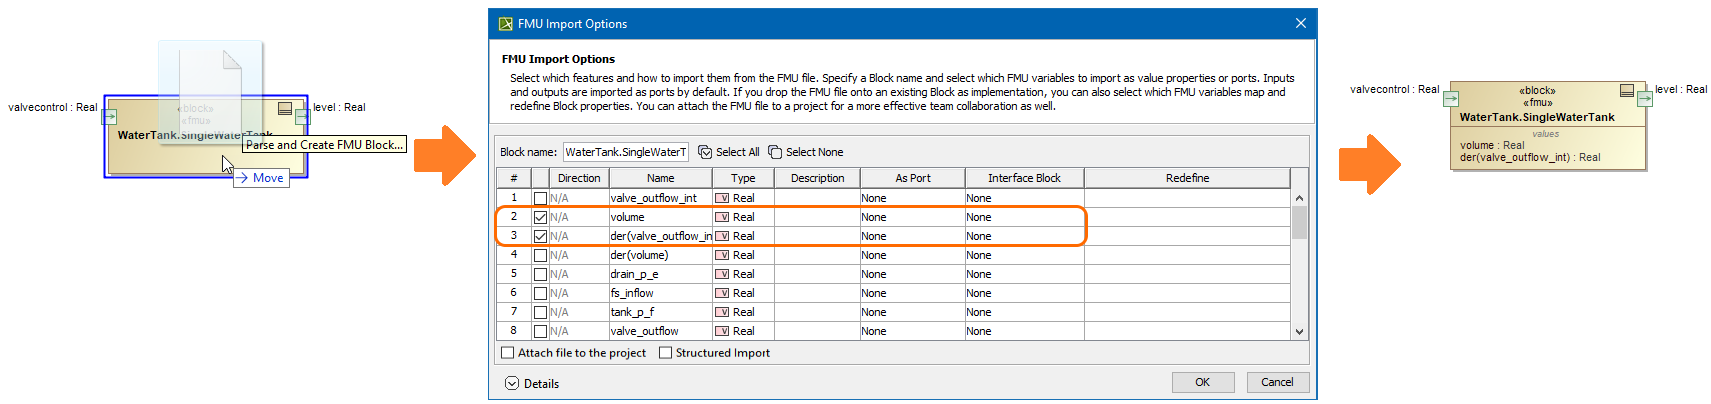This screenshot has width=1711, height=404.
Task: Enable the valve_outflow_int row checkbox
Action: (540, 198)
